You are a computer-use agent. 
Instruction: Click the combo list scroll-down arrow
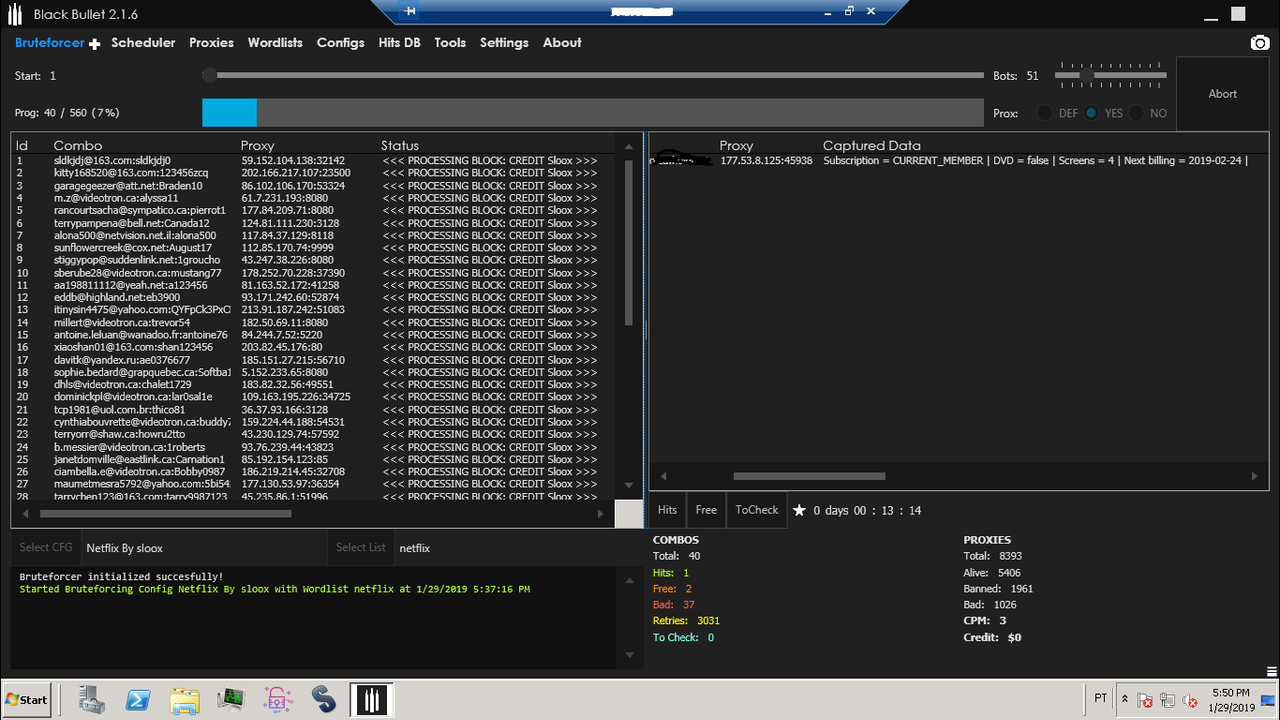(629, 485)
